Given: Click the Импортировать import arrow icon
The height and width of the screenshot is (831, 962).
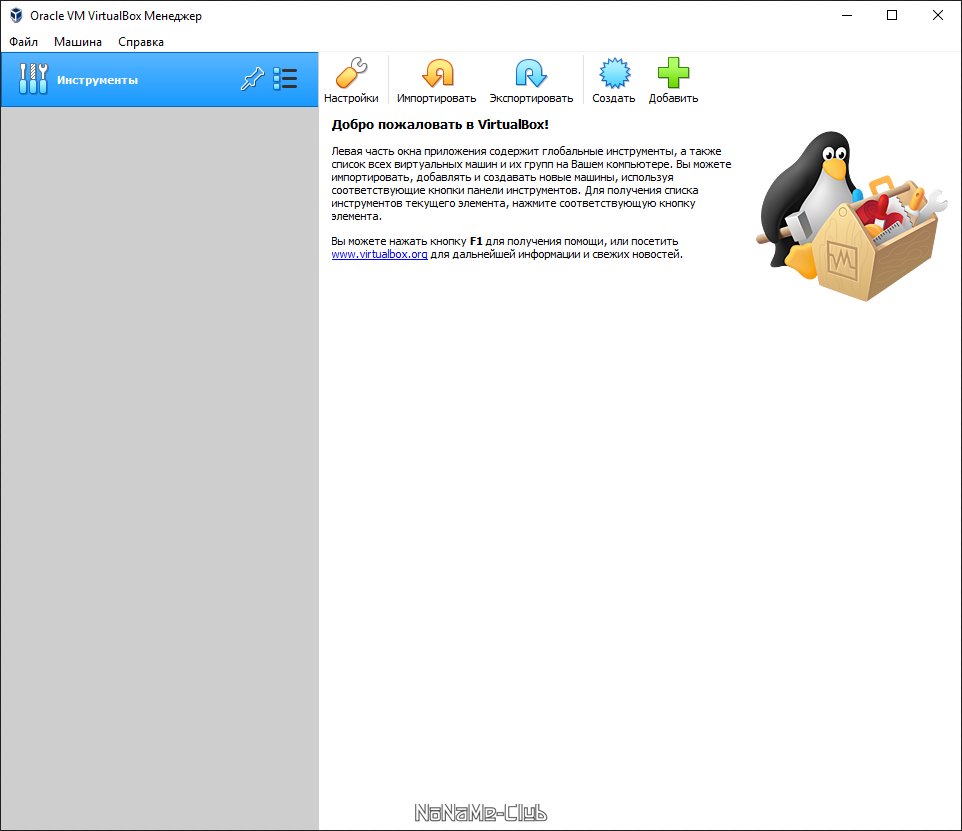Looking at the screenshot, I should (437, 73).
